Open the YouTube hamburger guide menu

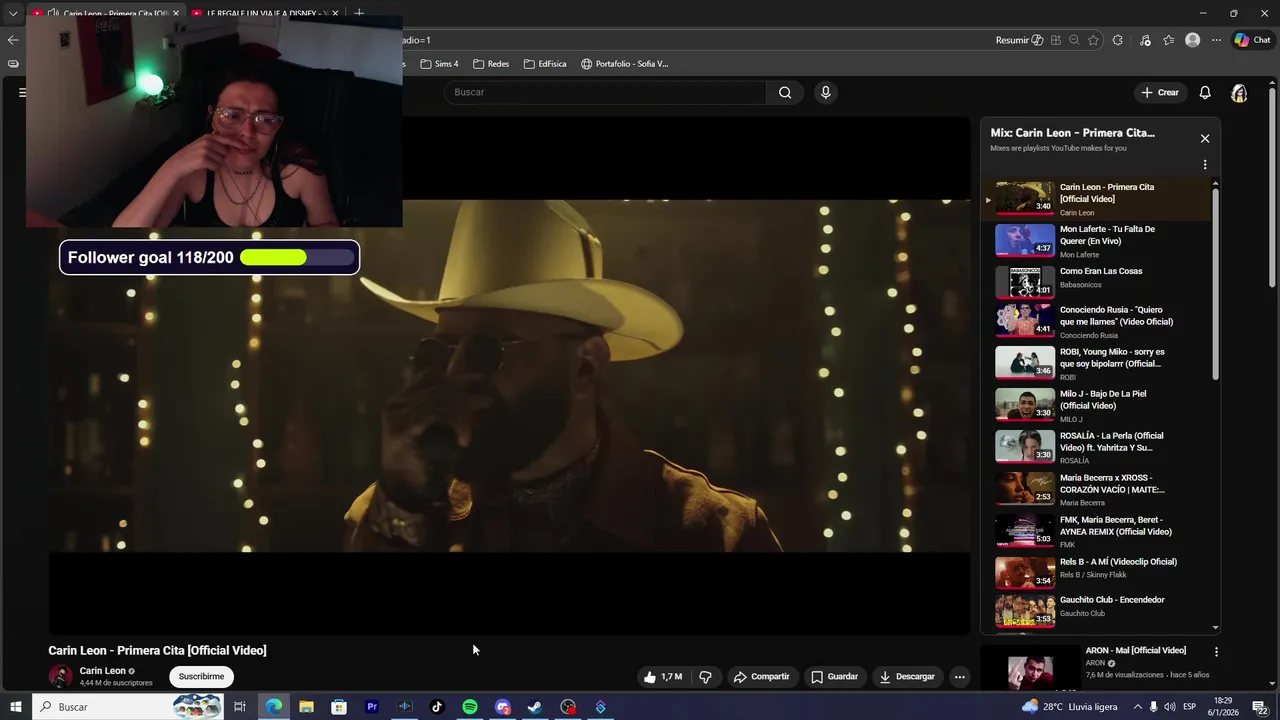(22, 92)
